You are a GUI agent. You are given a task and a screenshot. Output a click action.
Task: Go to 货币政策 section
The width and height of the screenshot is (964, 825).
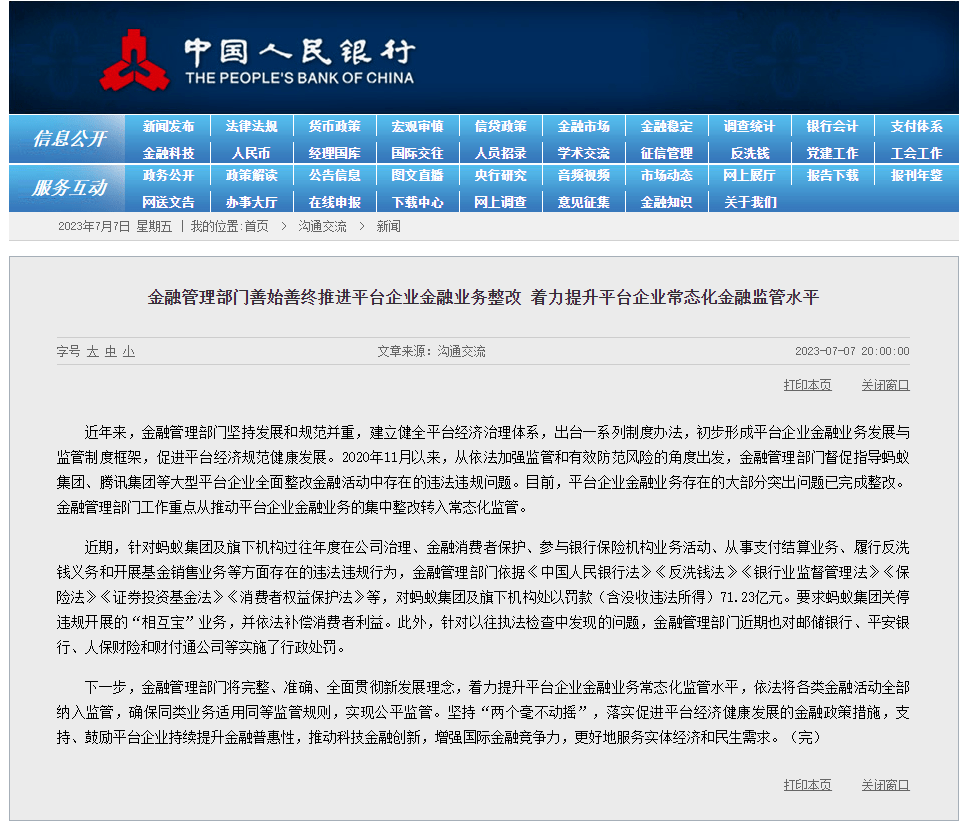pos(334,126)
